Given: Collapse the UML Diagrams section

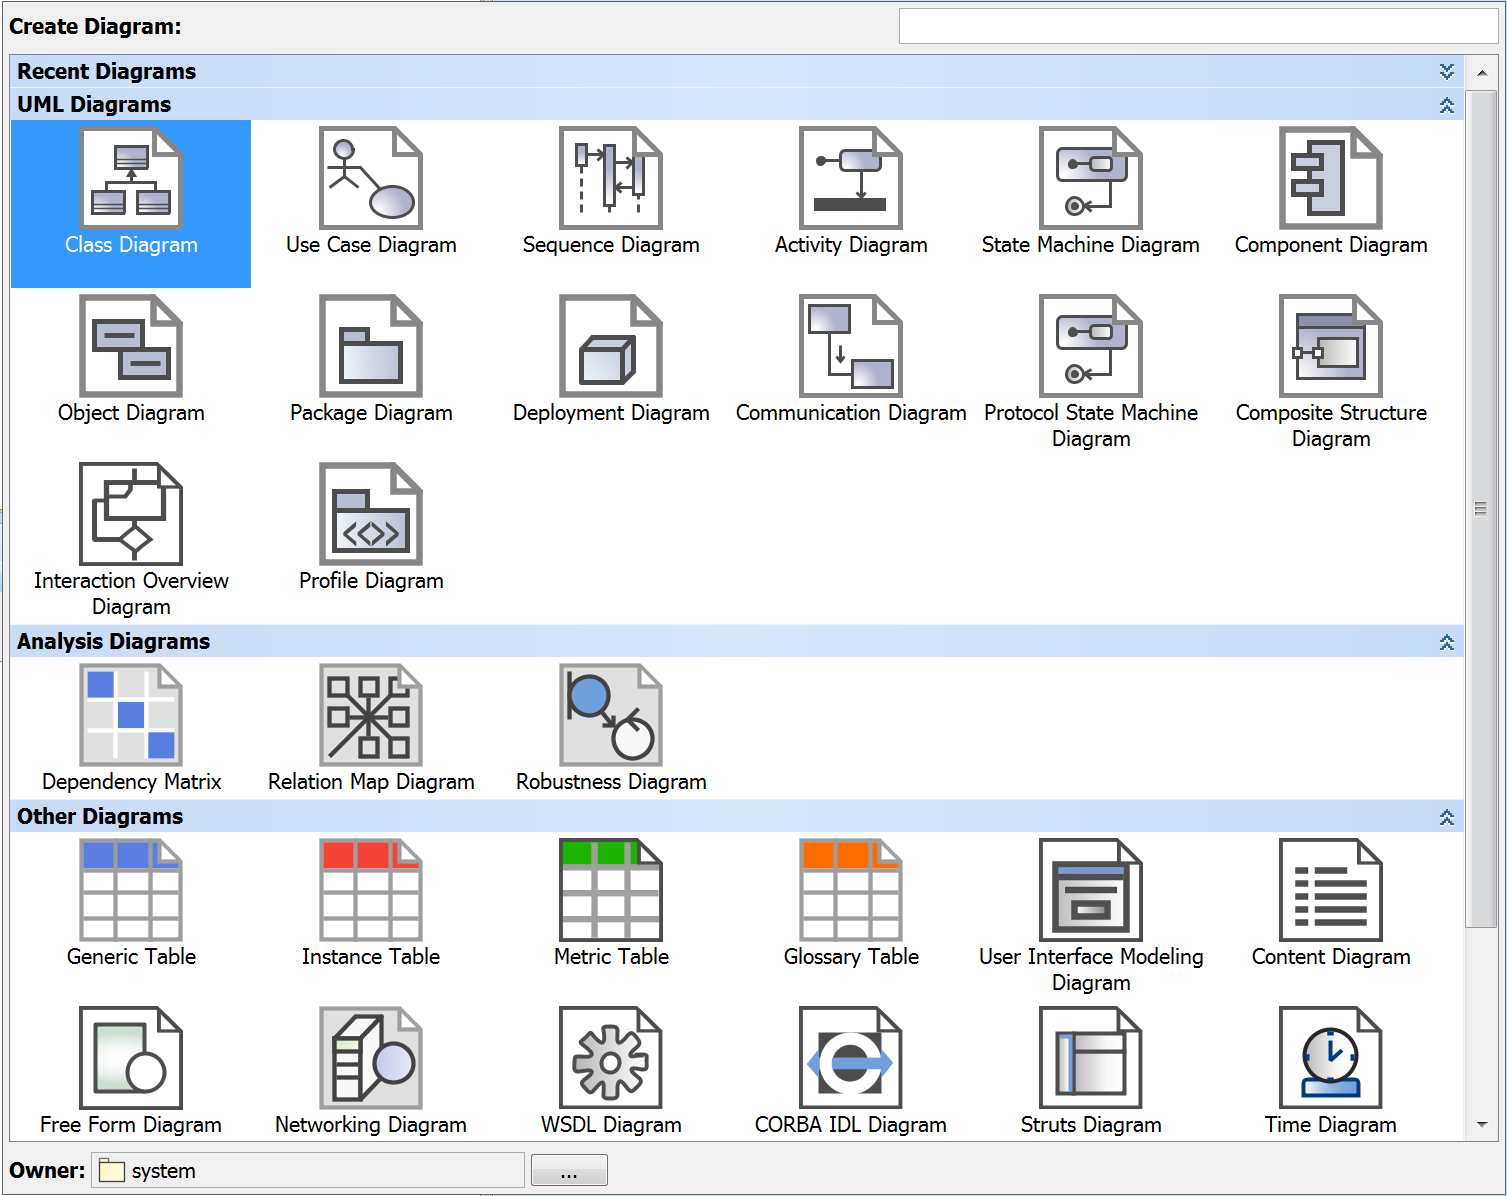Looking at the screenshot, I should (1446, 105).
